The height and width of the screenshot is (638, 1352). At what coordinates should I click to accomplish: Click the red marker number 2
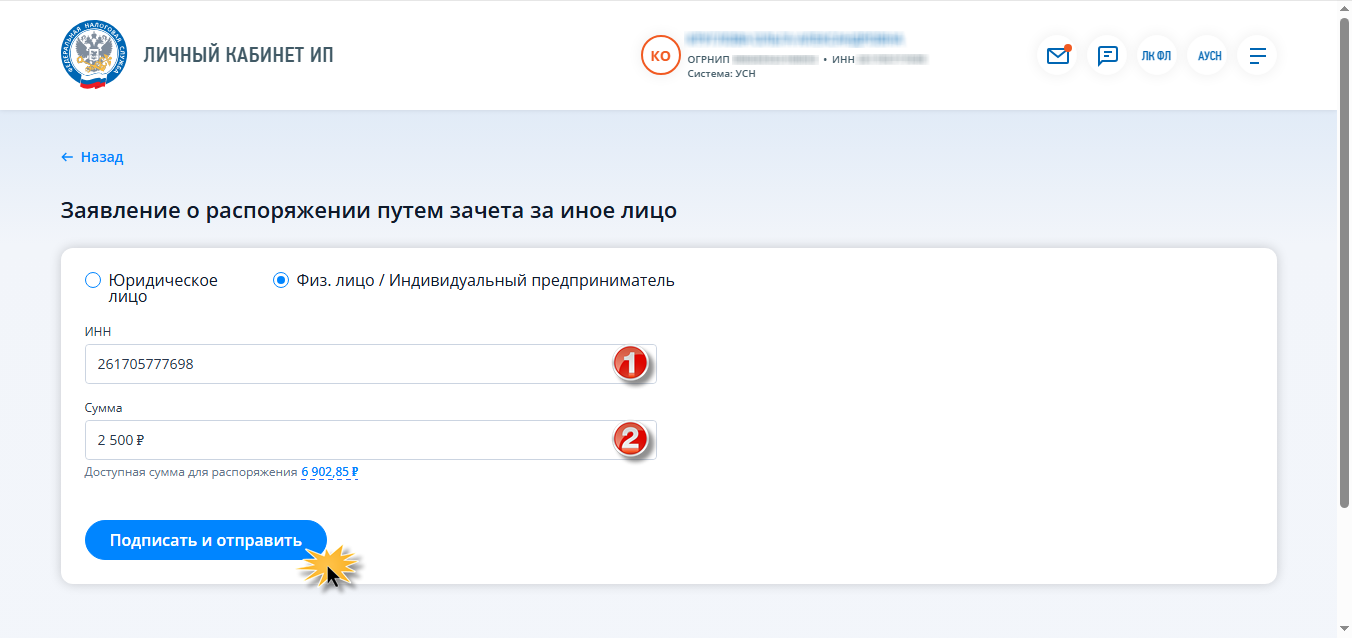pyautogui.click(x=632, y=440)
